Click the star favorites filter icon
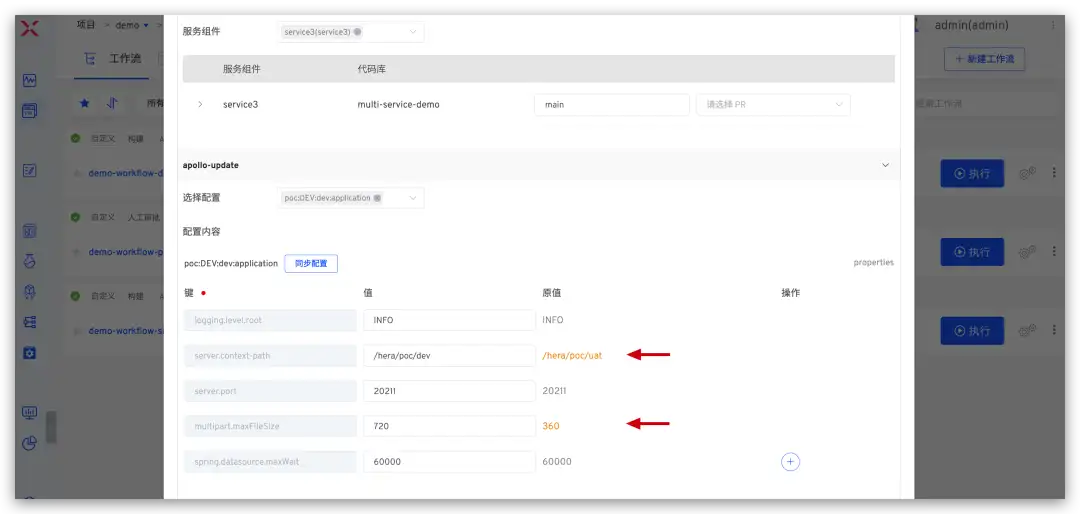 (84, 103)
